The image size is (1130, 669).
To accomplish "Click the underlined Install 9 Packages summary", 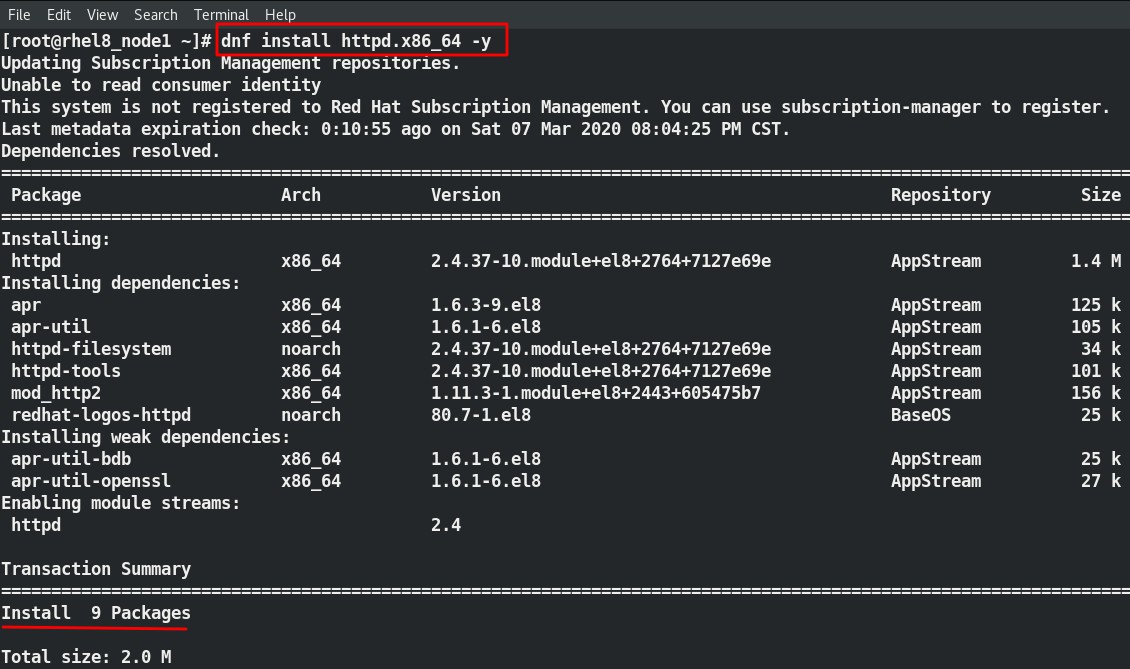I will click(x=96, y=612).
